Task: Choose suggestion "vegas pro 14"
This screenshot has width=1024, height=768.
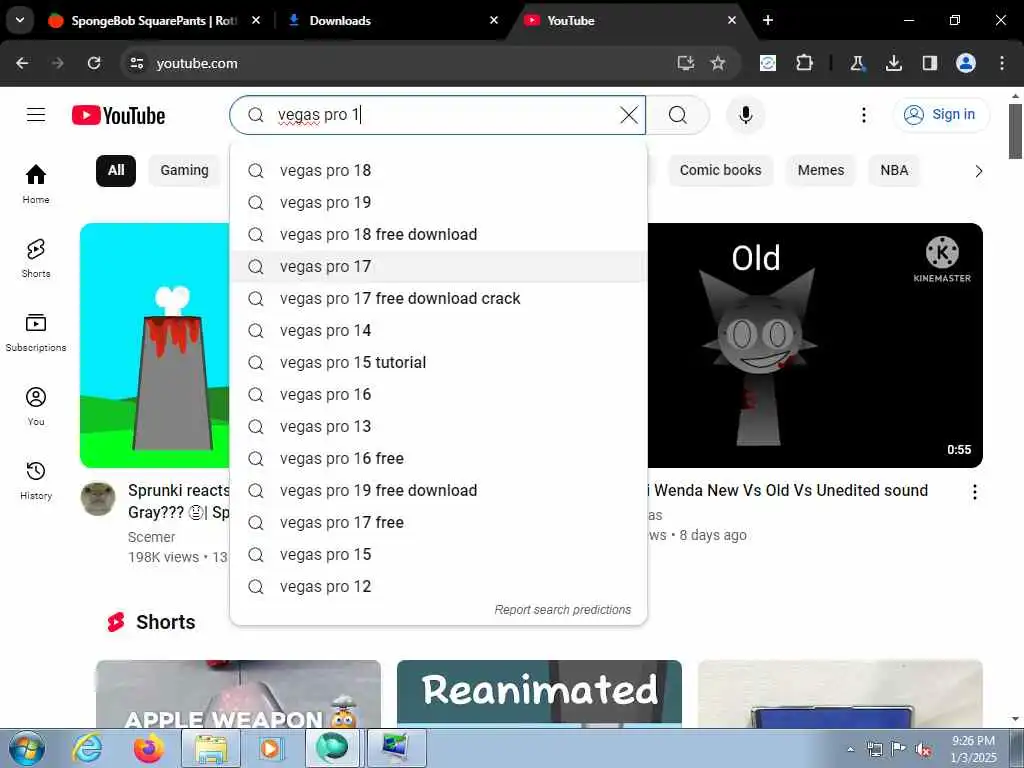Action: coord(438,330)
